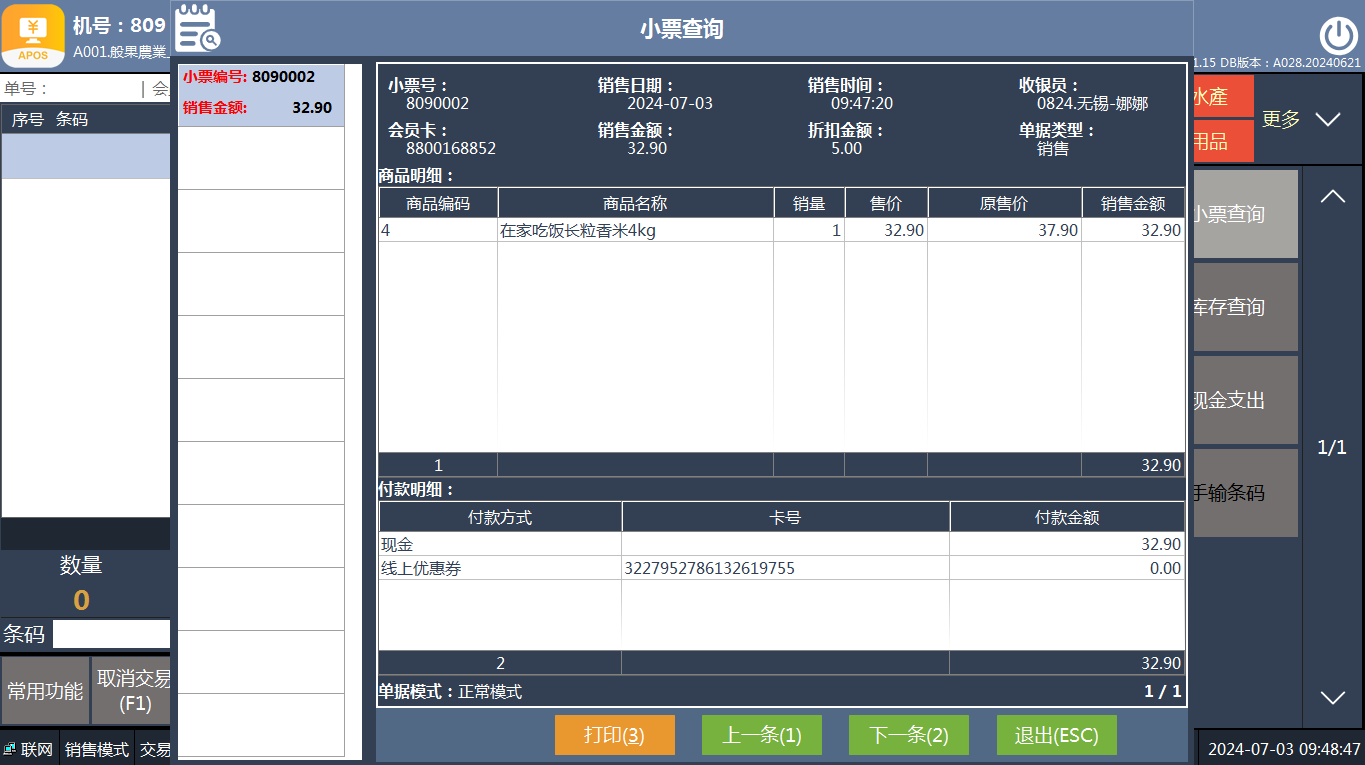1365x765 pixels.
Task: Go to previous receipt 上一条(1)
Action: coord(761,735)
